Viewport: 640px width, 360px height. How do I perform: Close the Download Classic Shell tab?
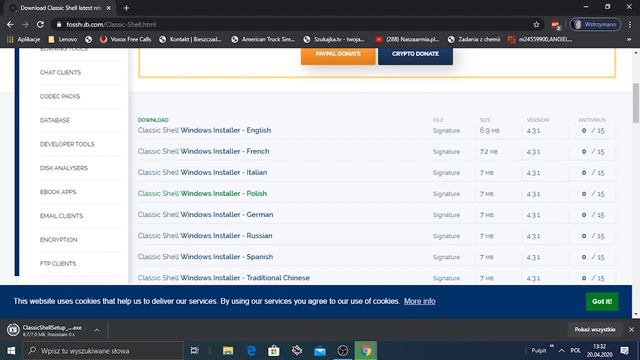point(109,8)
